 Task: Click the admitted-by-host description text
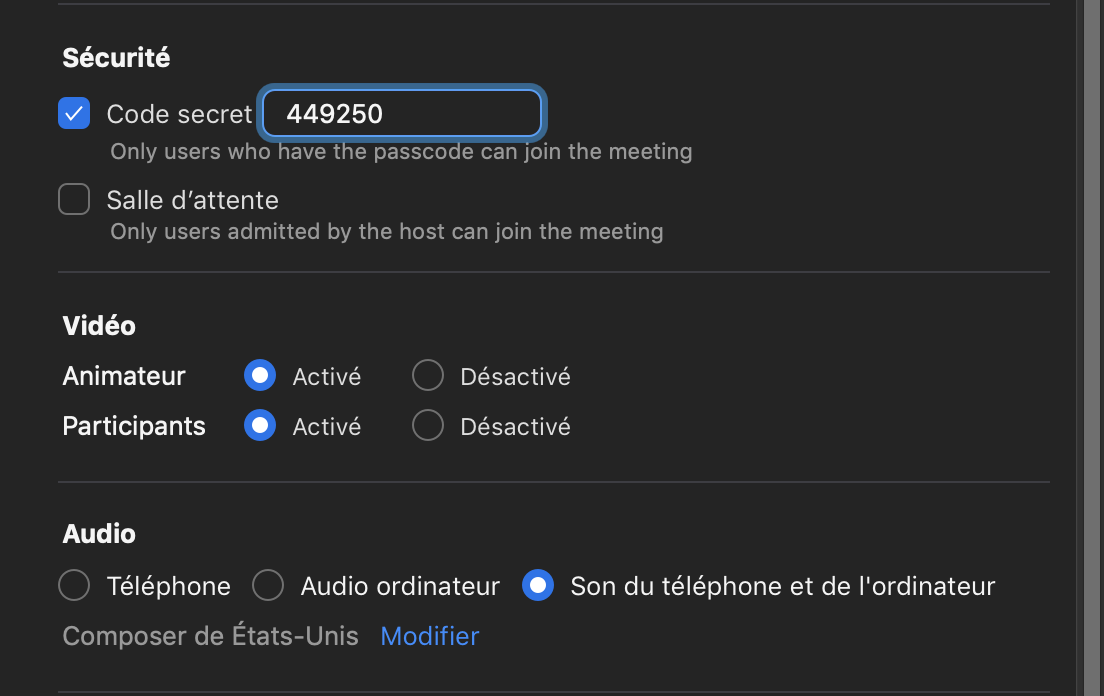click(386, 232)
